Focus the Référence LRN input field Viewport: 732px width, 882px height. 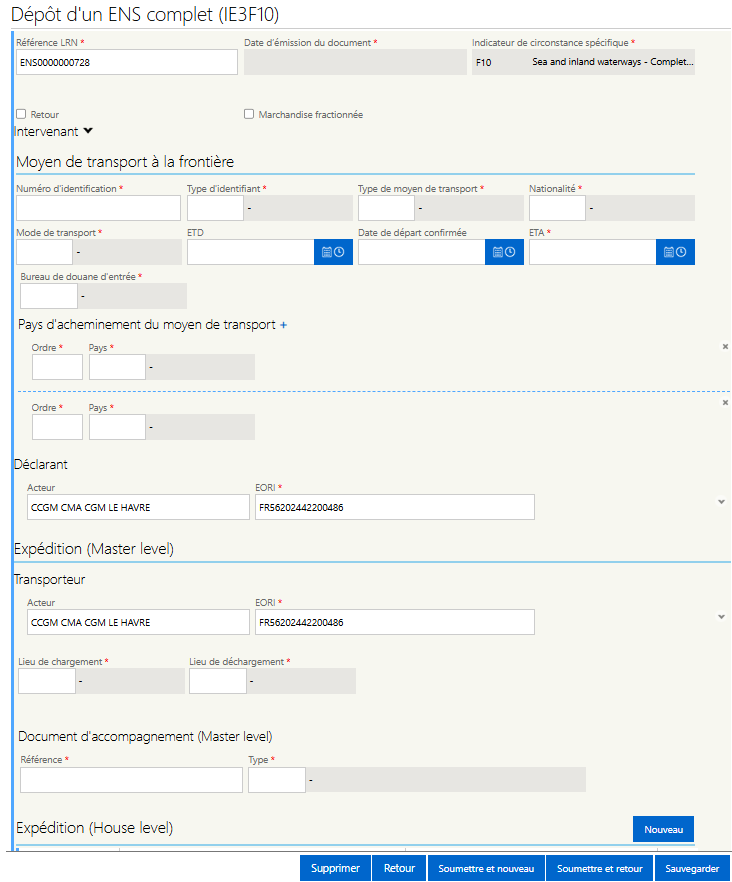pyautogui.click(x=127, y=62)
